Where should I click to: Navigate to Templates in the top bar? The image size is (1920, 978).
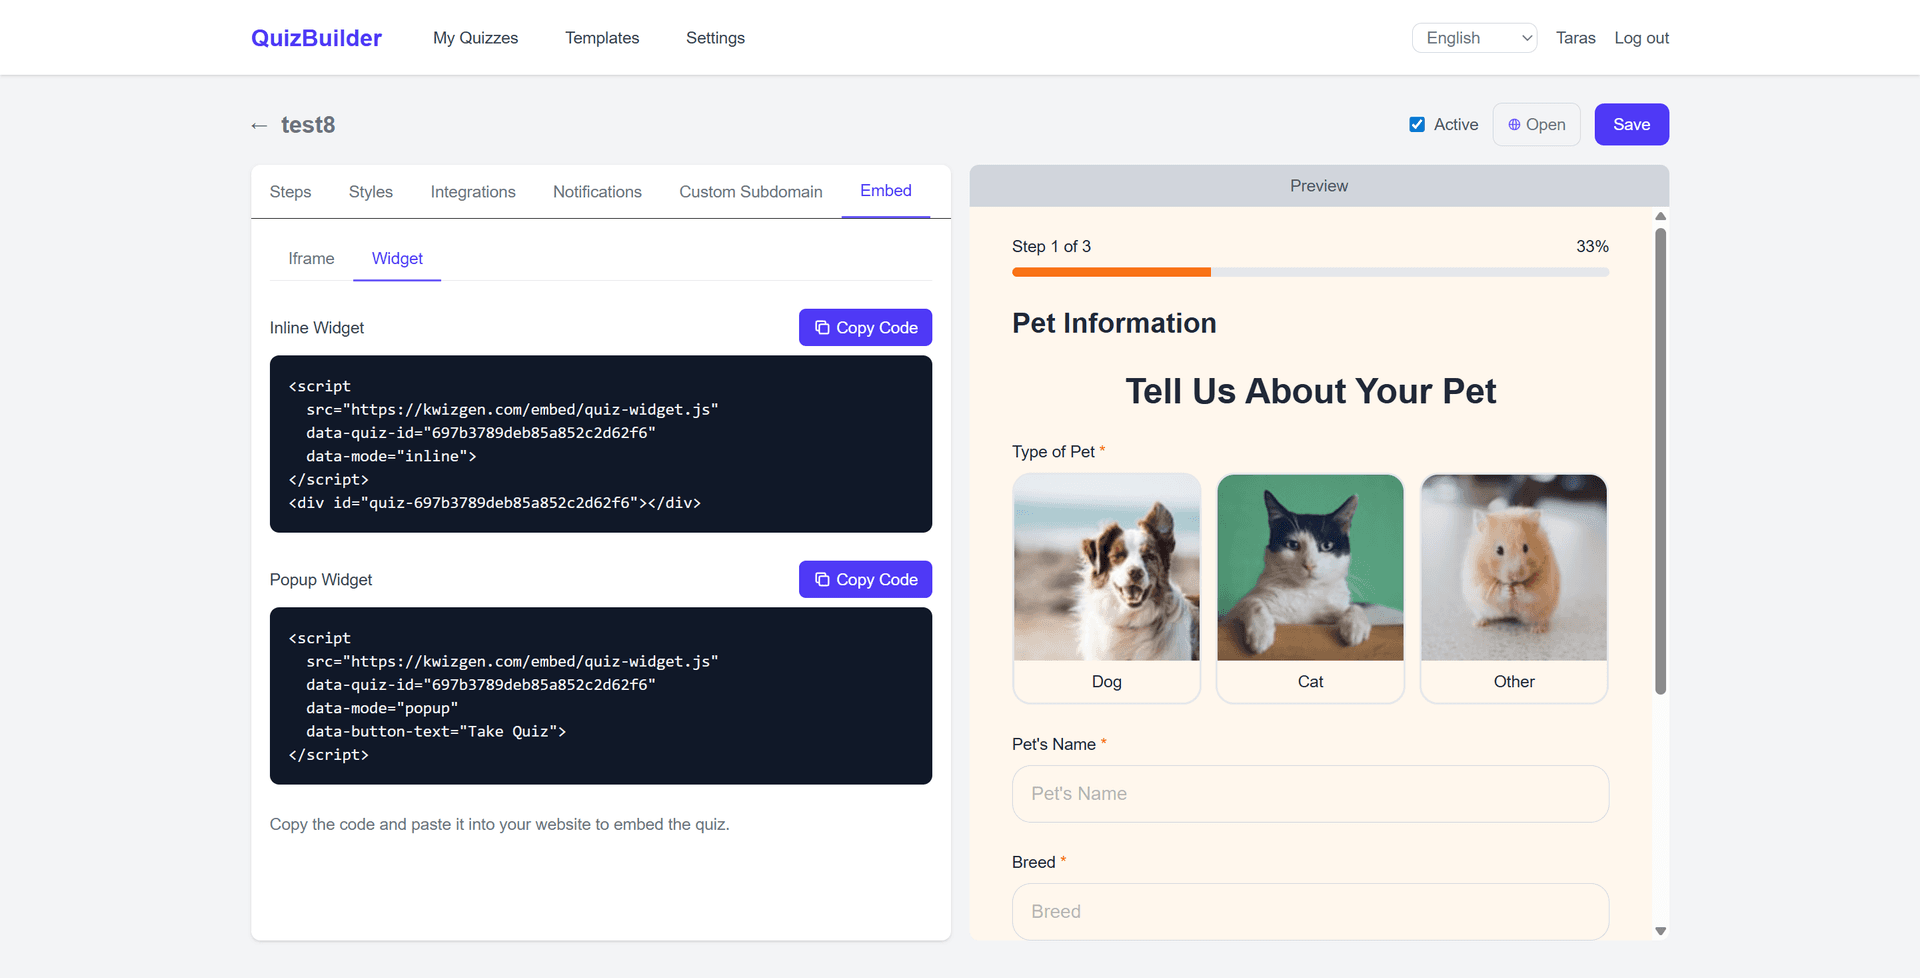pos(602,38)
